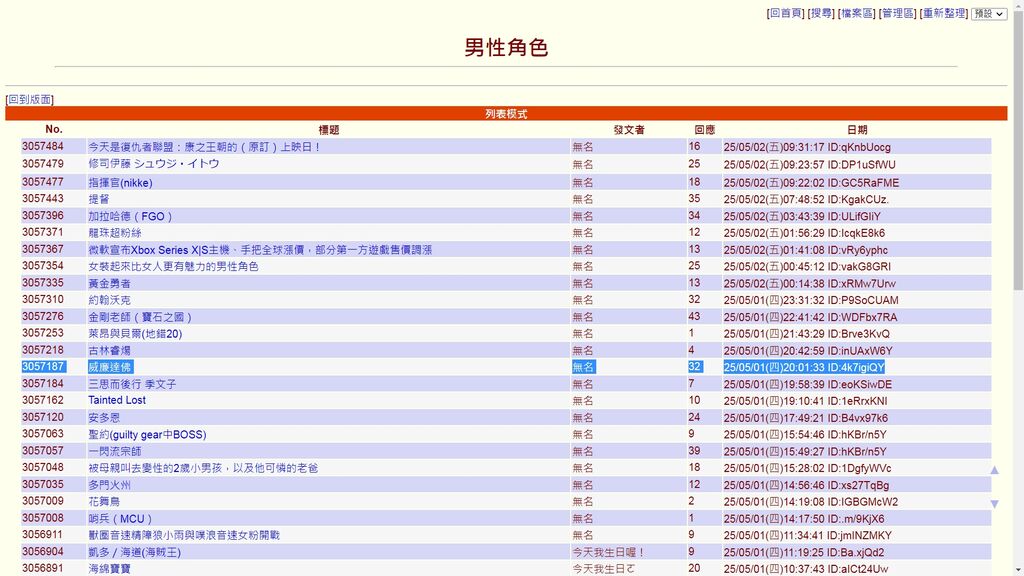Click the down arrow scroll icon
The height and width of the screenshot is (576, 1024).
click(994, 504)
